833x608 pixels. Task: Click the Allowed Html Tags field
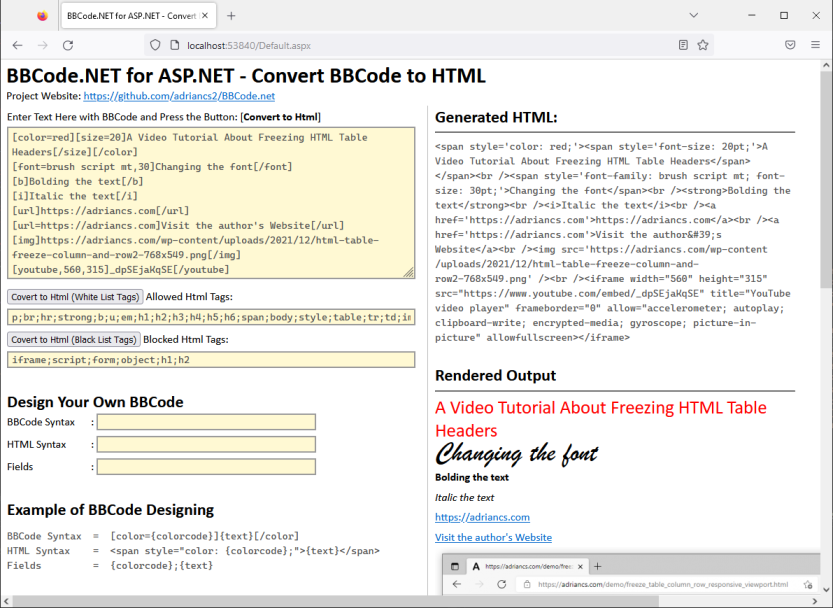211,317
